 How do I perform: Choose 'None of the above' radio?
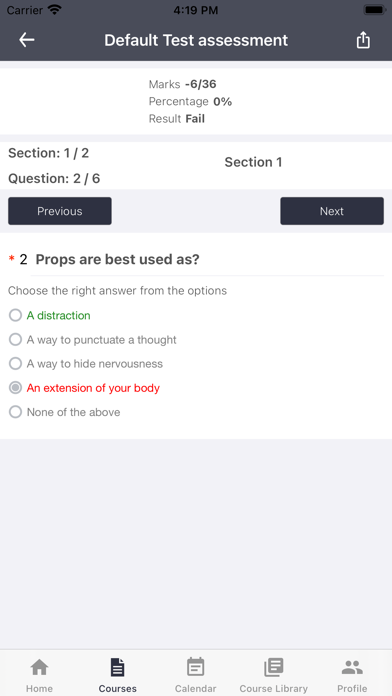point(16,412)
